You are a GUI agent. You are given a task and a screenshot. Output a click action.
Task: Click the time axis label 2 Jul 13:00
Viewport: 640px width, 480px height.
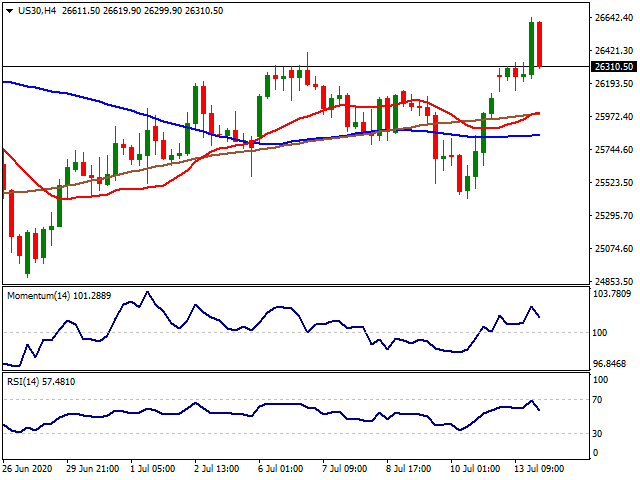tap(216, 469)
